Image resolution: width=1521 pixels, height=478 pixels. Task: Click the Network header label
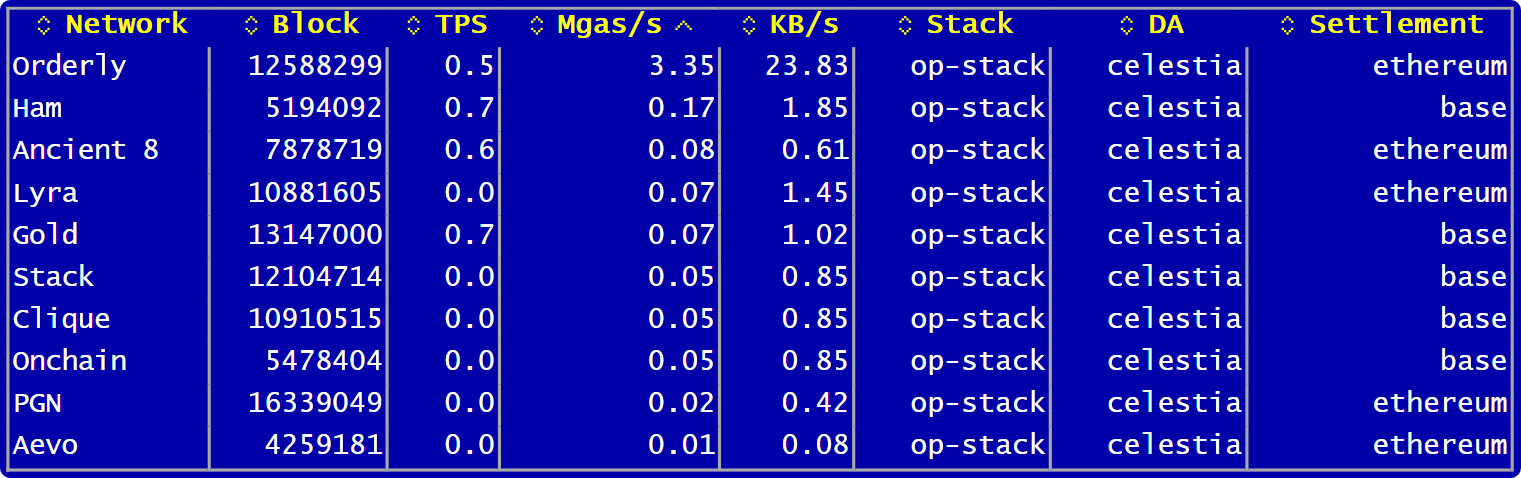tap(127, 25)
